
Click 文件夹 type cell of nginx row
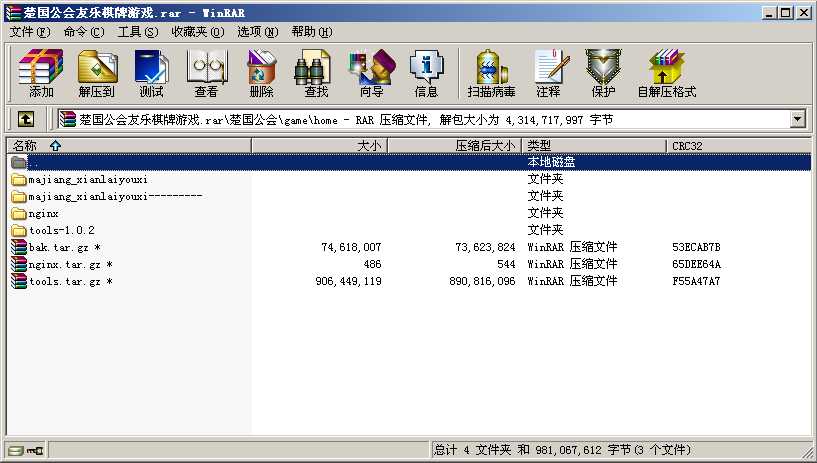tap(545, 212)
